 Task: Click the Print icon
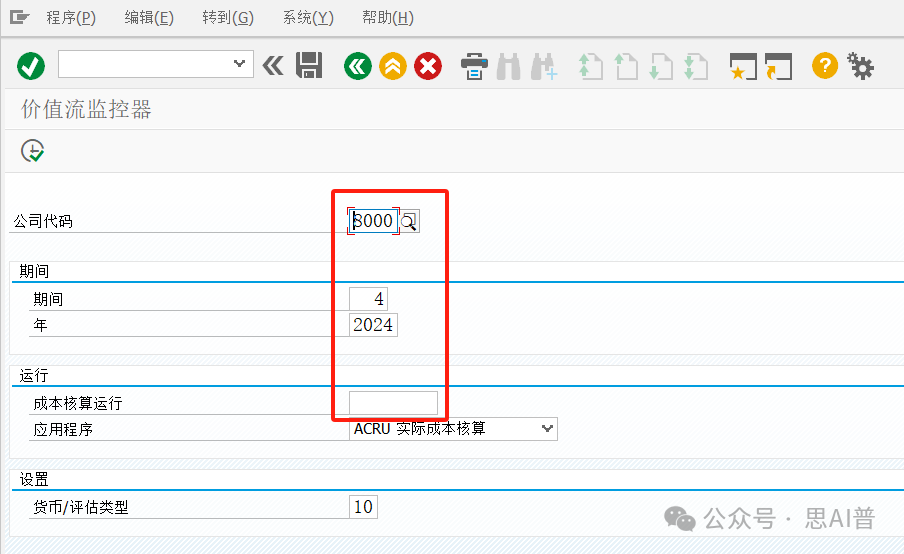(474, 66)
